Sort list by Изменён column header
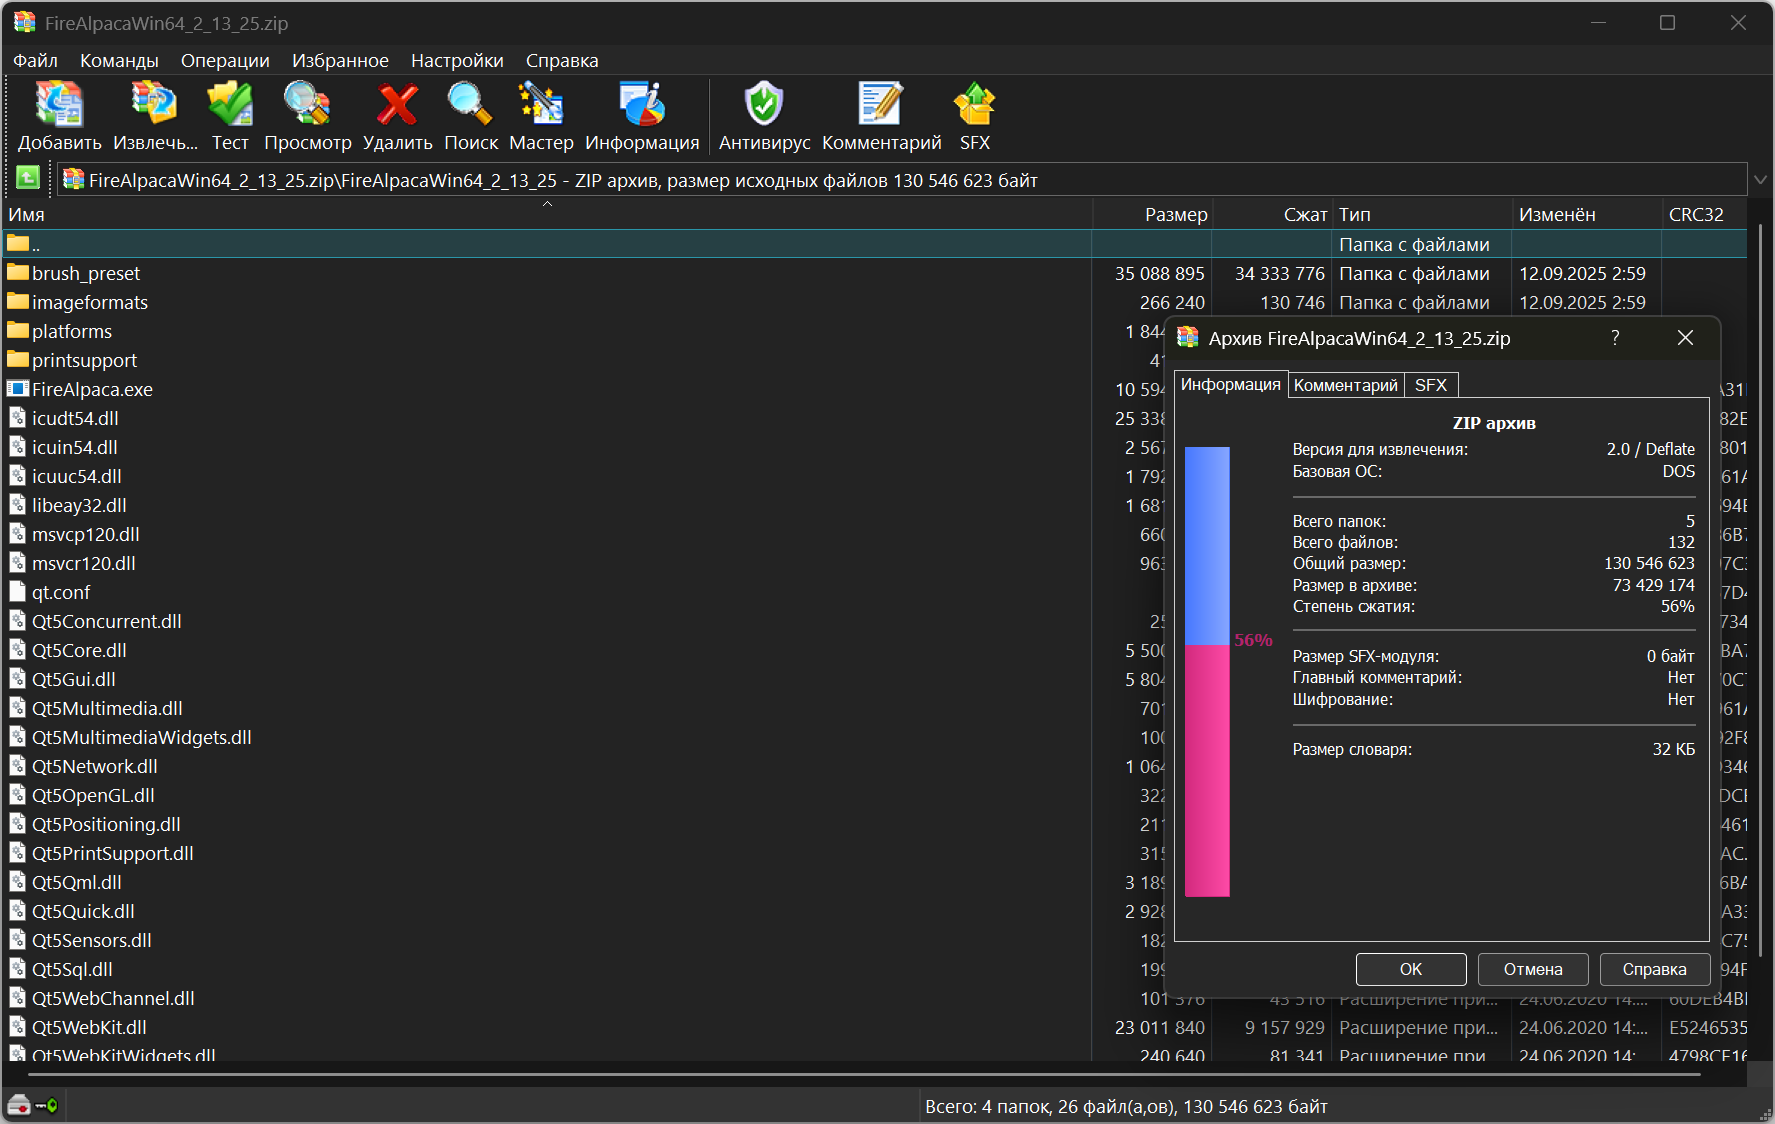 click(1586, 214)
